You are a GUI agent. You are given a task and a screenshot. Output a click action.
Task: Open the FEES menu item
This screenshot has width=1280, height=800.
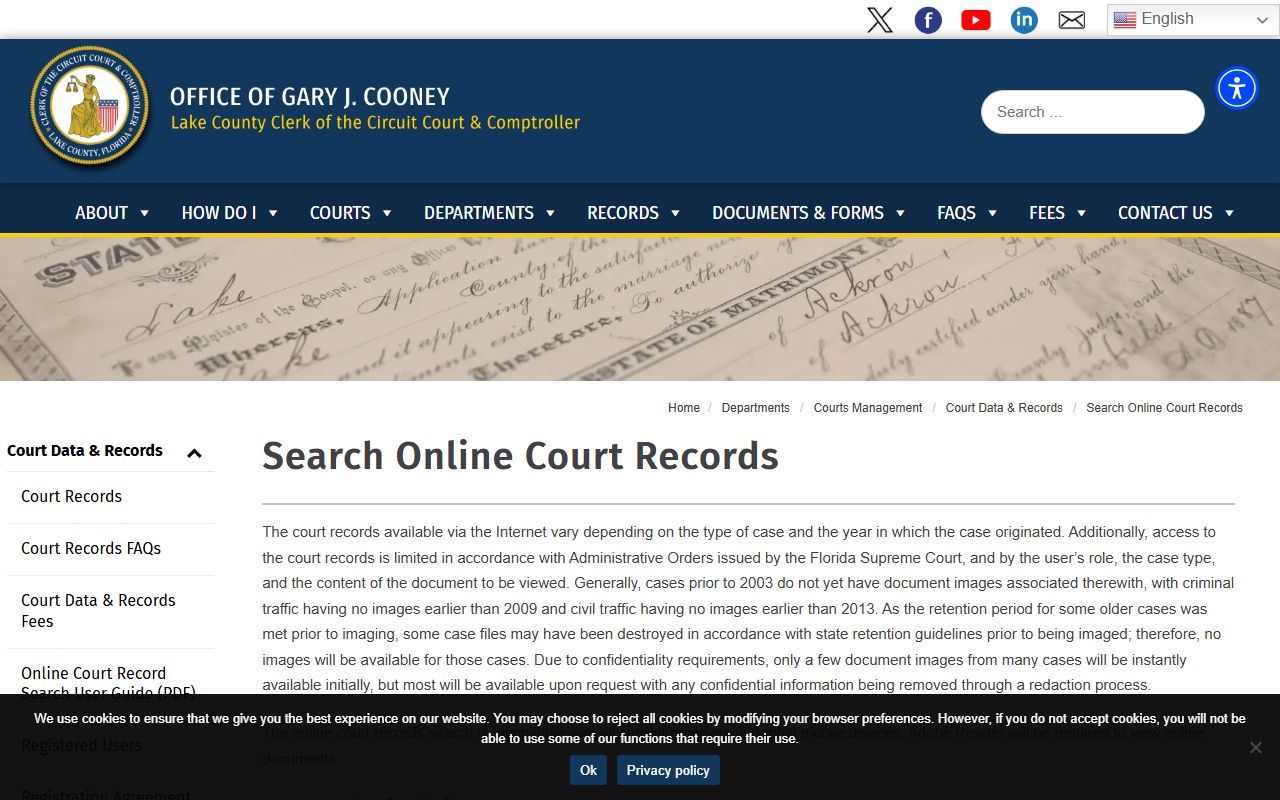[x=1047, y=213]
